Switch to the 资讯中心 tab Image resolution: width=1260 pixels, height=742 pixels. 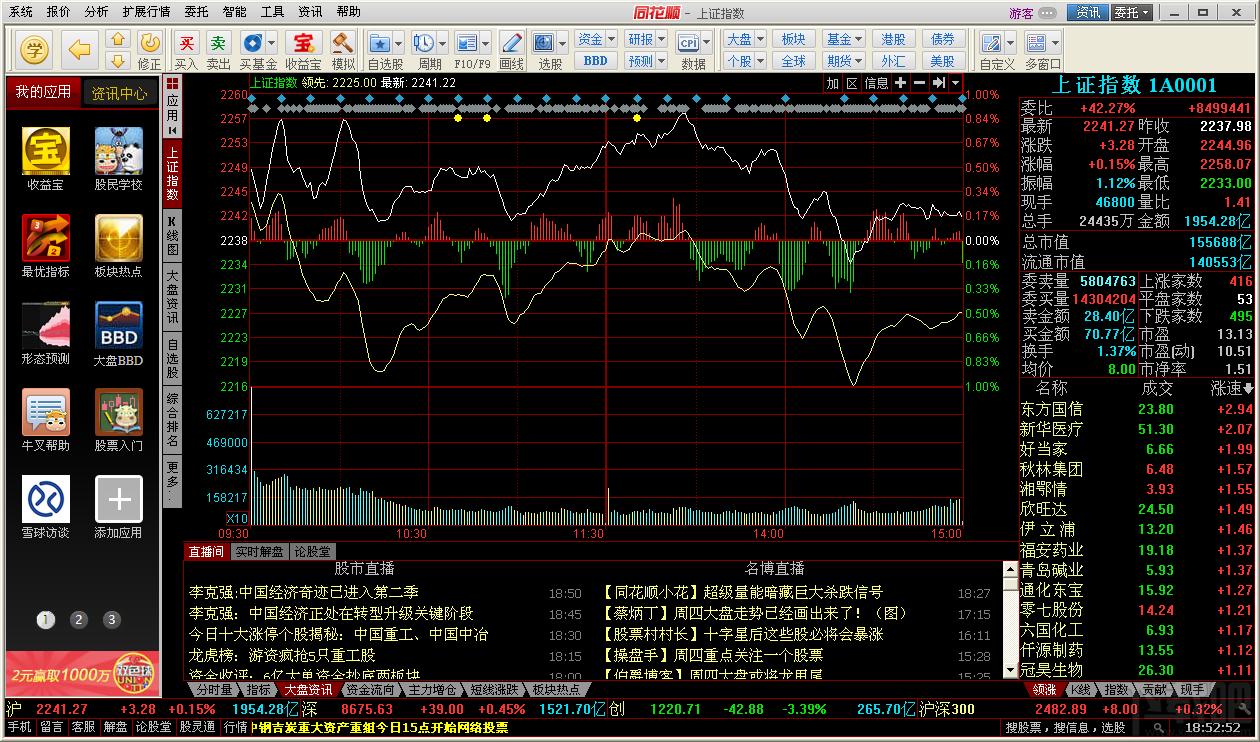click(119, 93)
